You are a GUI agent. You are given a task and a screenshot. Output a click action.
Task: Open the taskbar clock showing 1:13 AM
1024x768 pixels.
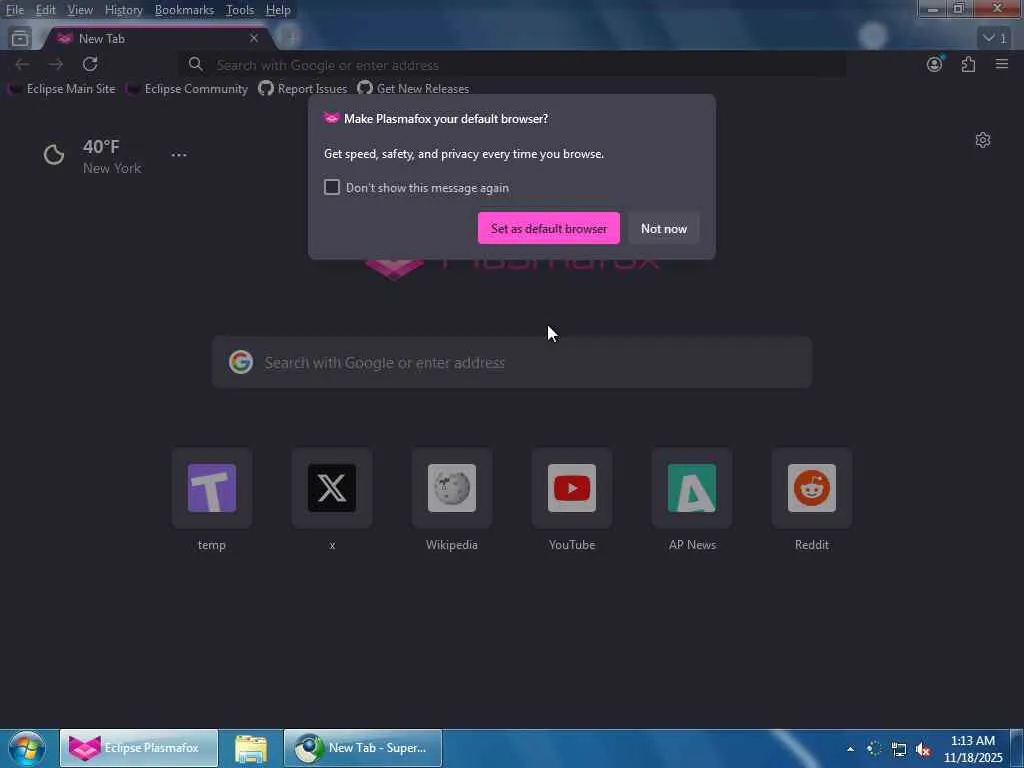(x=973, y=749)
